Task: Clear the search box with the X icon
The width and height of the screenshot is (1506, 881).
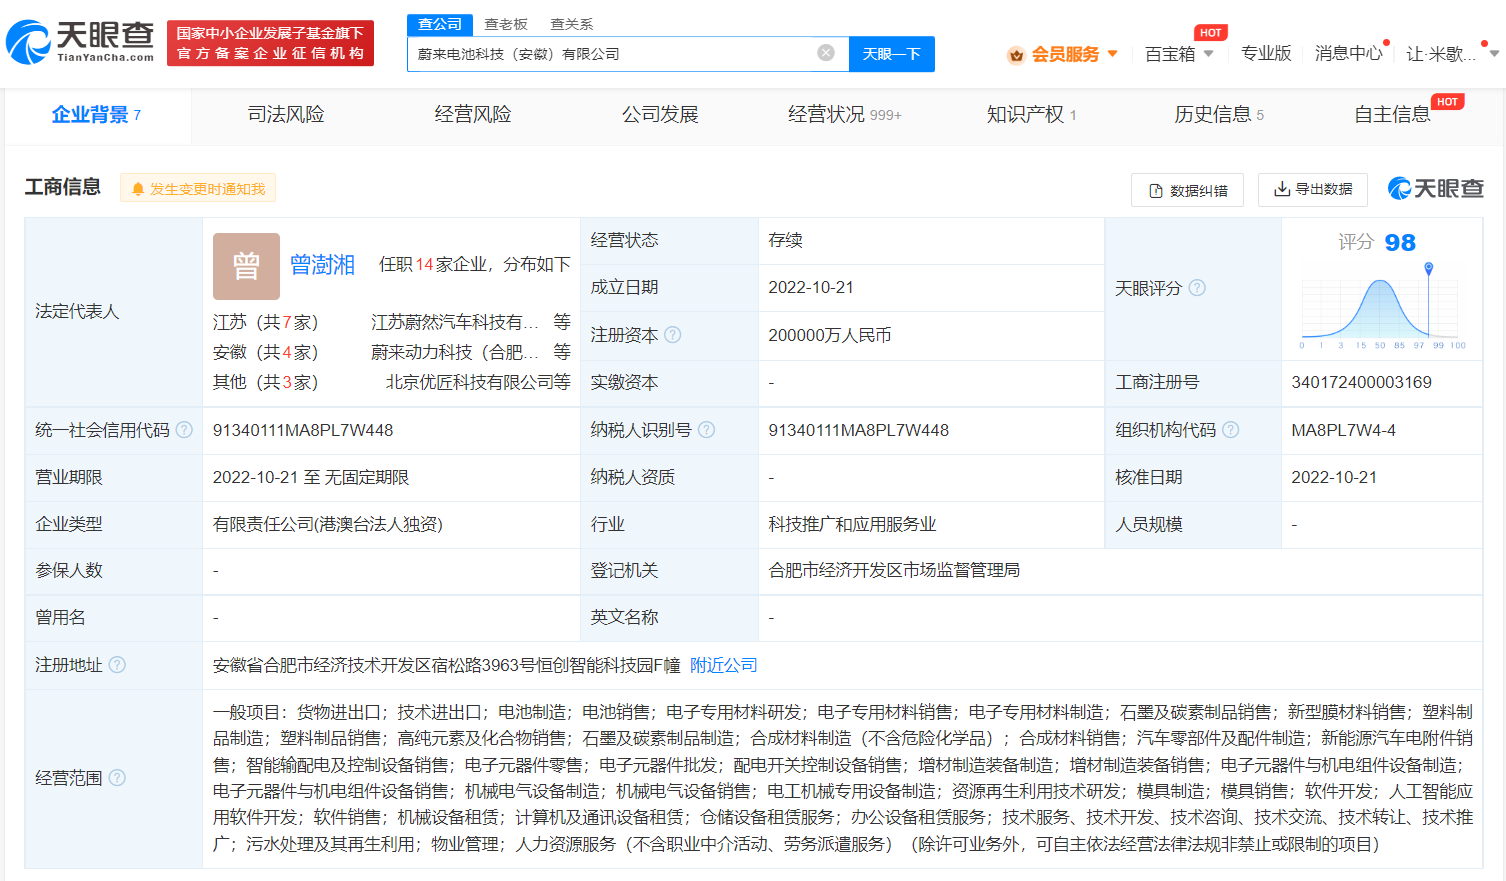Action: (825, 54)
